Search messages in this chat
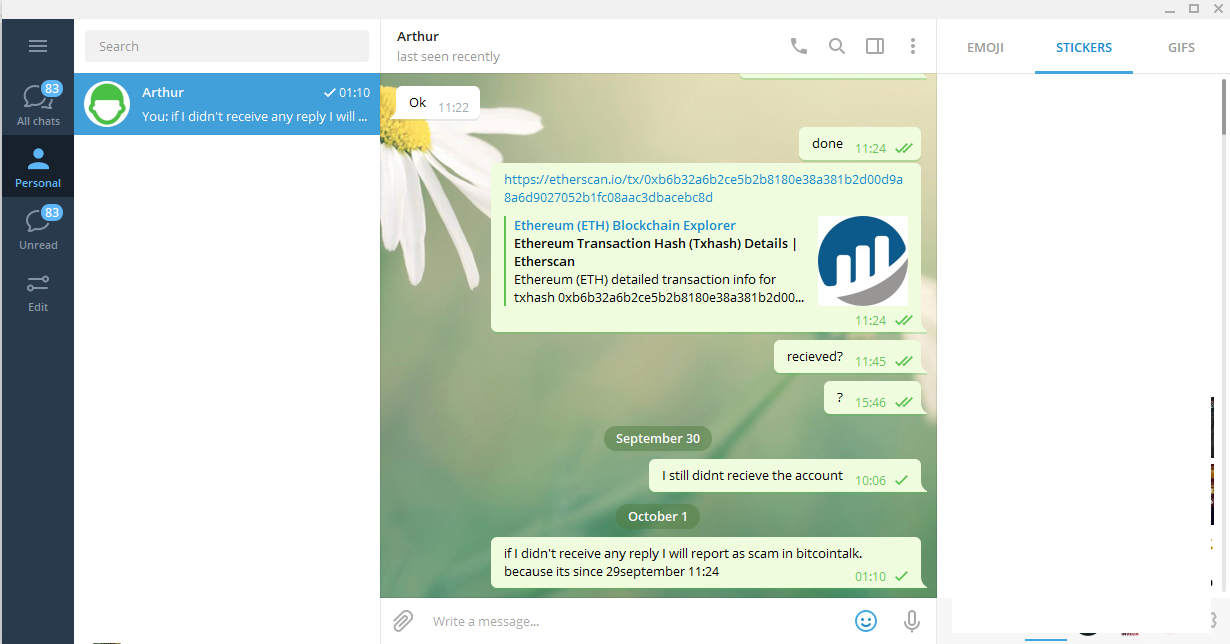The width and height of the screenshot is (1230, 644). [x=837, y=46]
